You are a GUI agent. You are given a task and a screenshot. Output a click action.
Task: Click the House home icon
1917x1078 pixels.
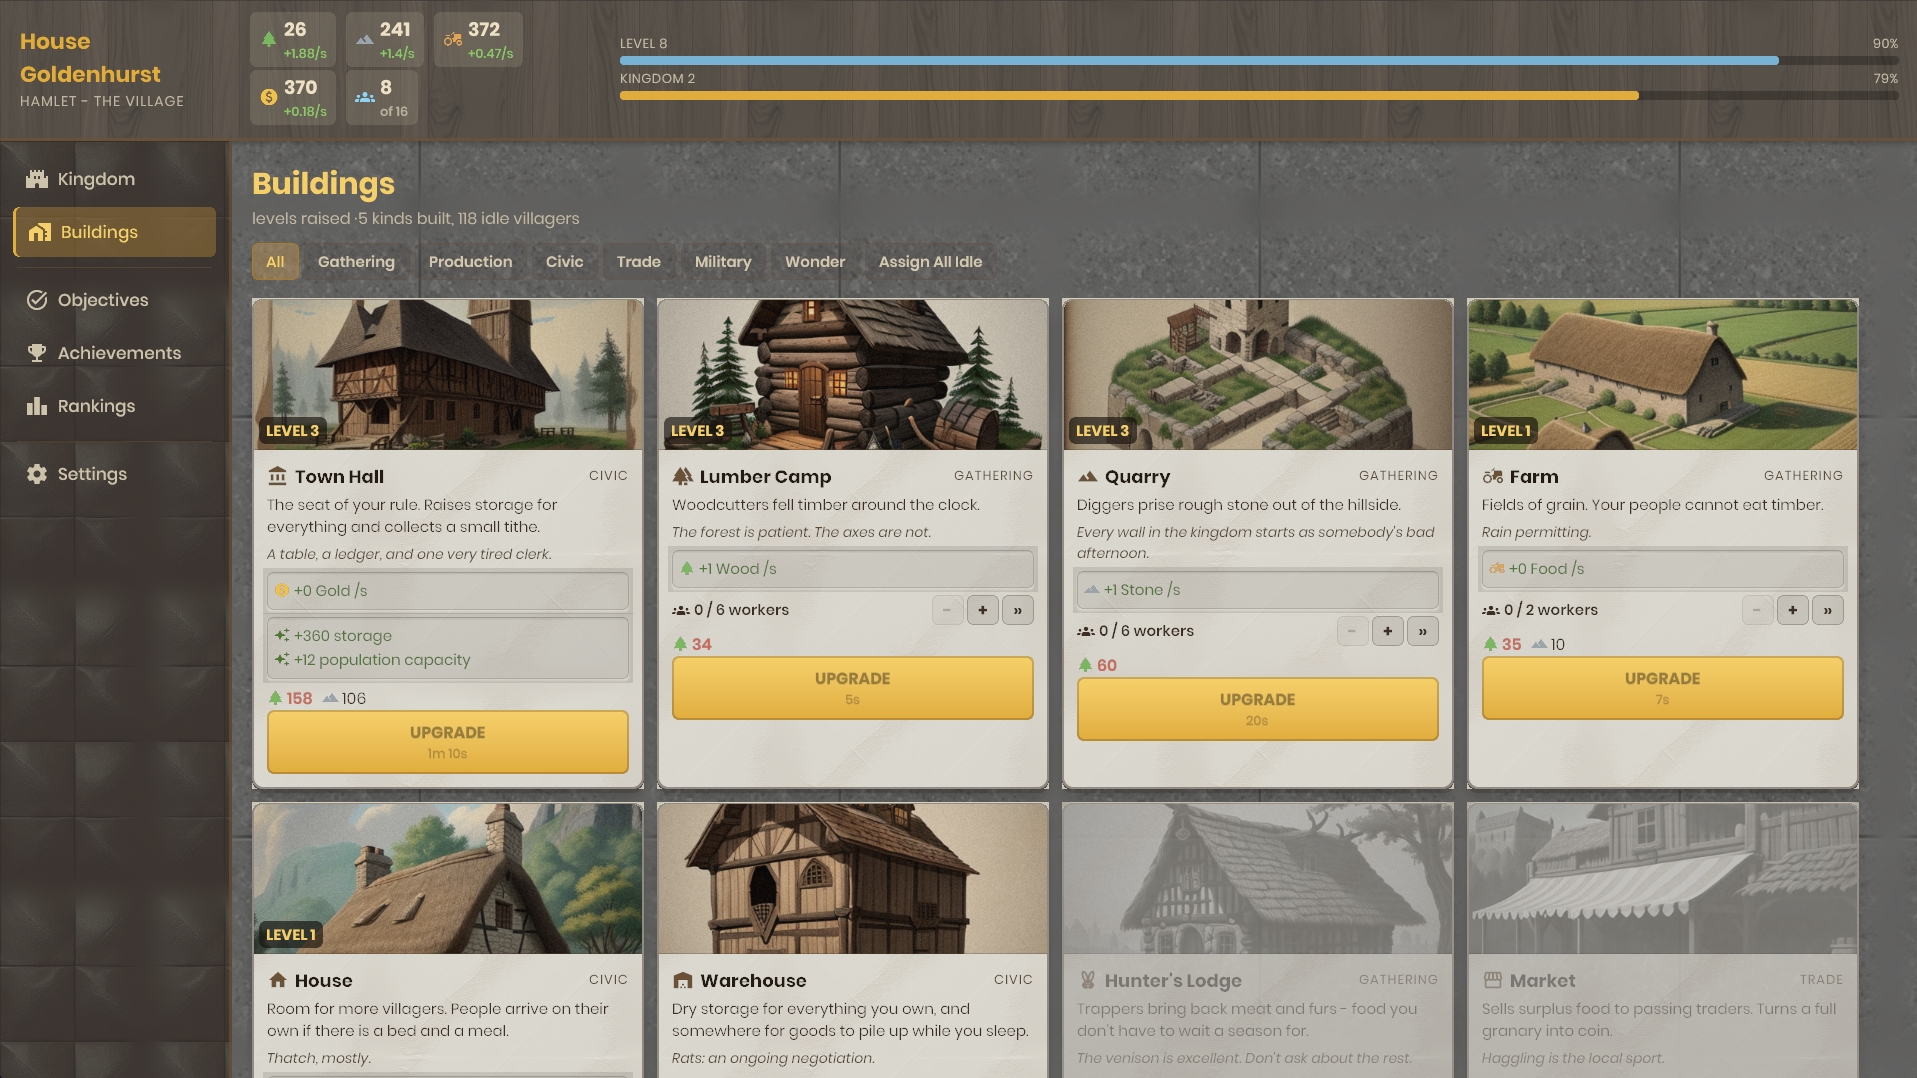[278, 980]
